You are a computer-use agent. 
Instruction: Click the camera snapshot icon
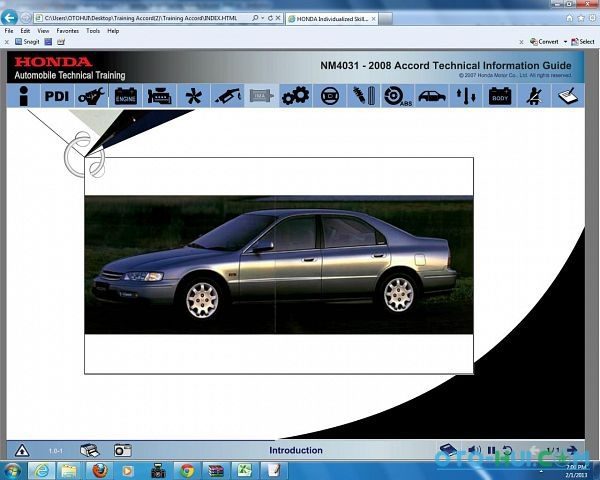123,450
